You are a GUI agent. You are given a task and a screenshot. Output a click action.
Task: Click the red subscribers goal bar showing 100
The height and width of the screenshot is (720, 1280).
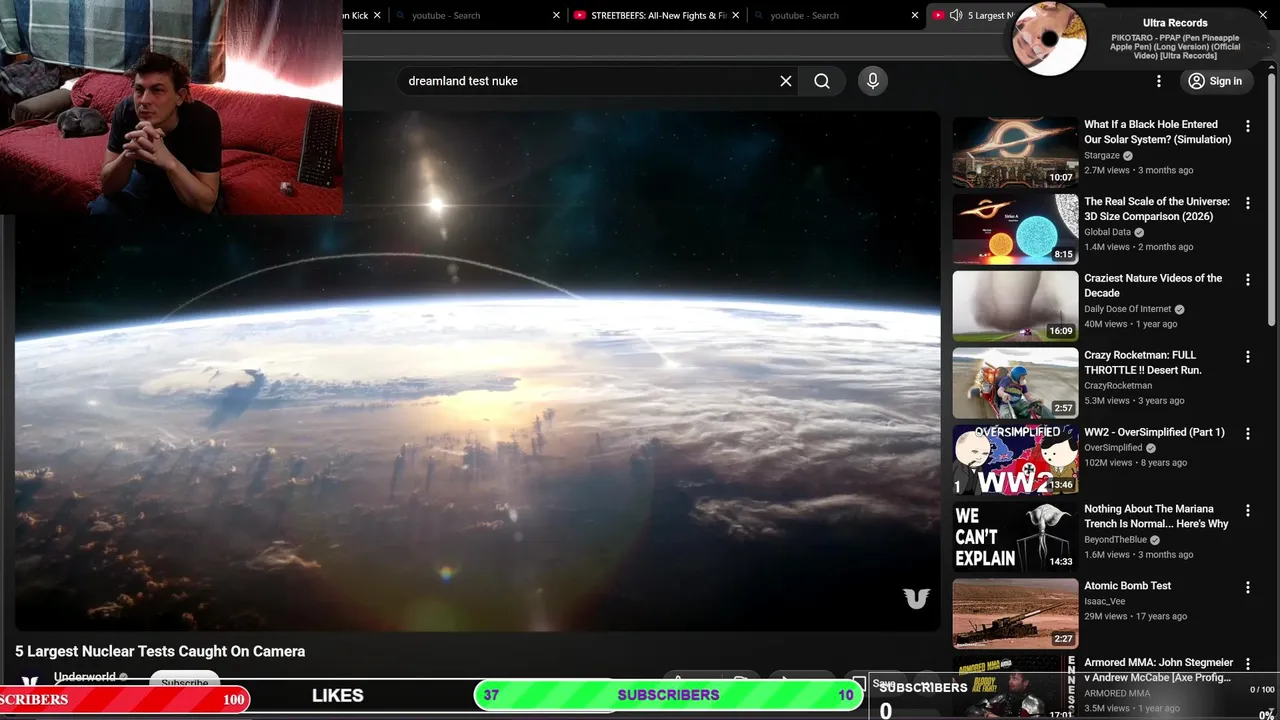124,699
